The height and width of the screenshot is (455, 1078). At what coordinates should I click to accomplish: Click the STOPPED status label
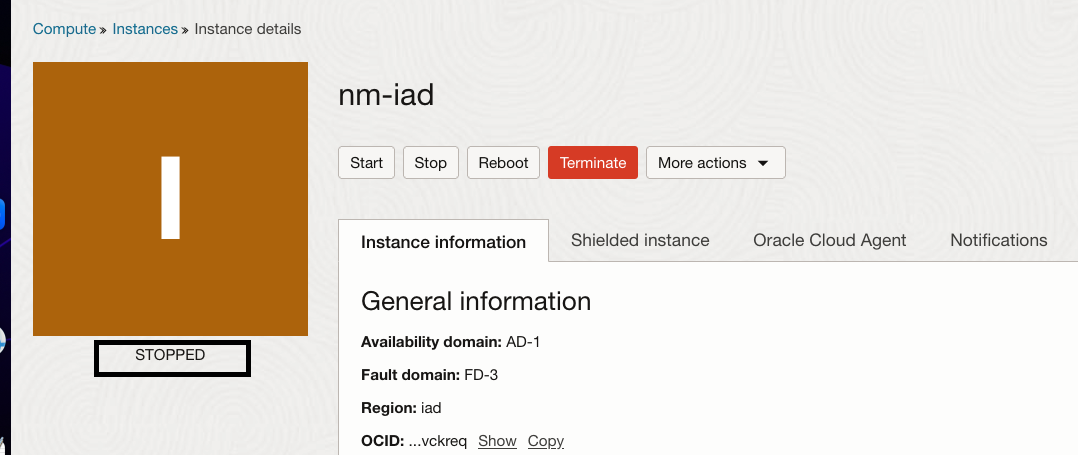click(171, 356)
